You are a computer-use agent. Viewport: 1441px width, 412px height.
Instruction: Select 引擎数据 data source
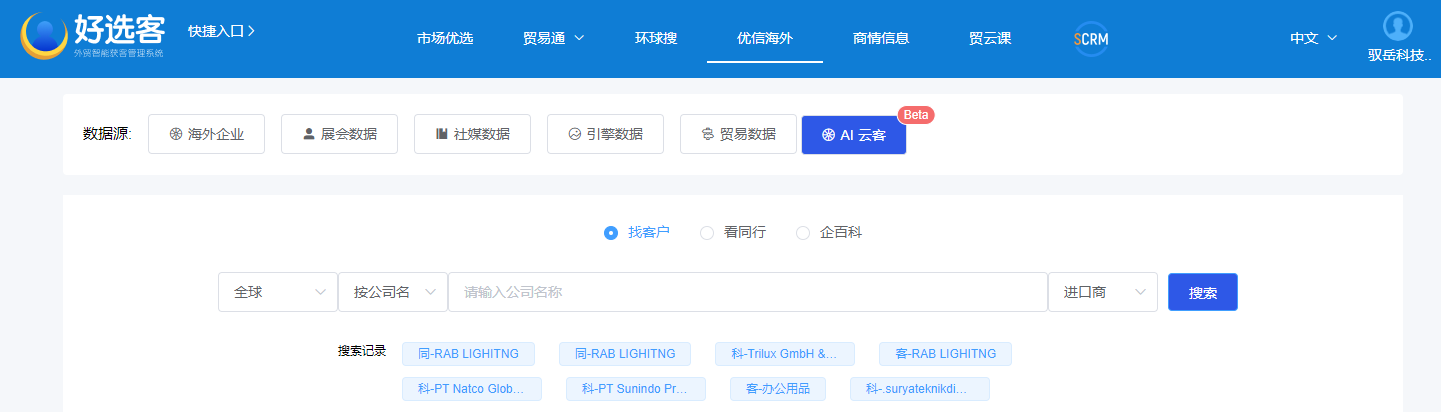[605, 134]
